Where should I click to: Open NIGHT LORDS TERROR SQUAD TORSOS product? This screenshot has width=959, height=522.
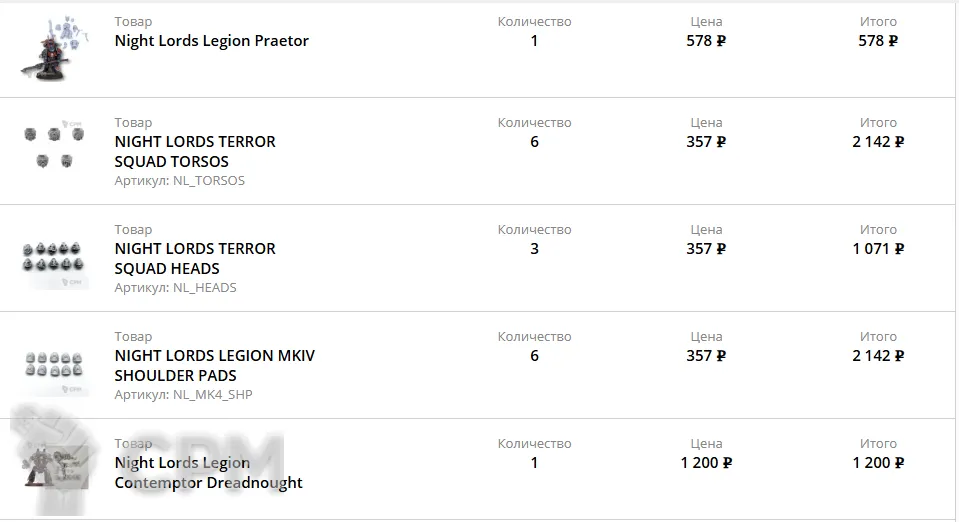click(x=195, y=151)
